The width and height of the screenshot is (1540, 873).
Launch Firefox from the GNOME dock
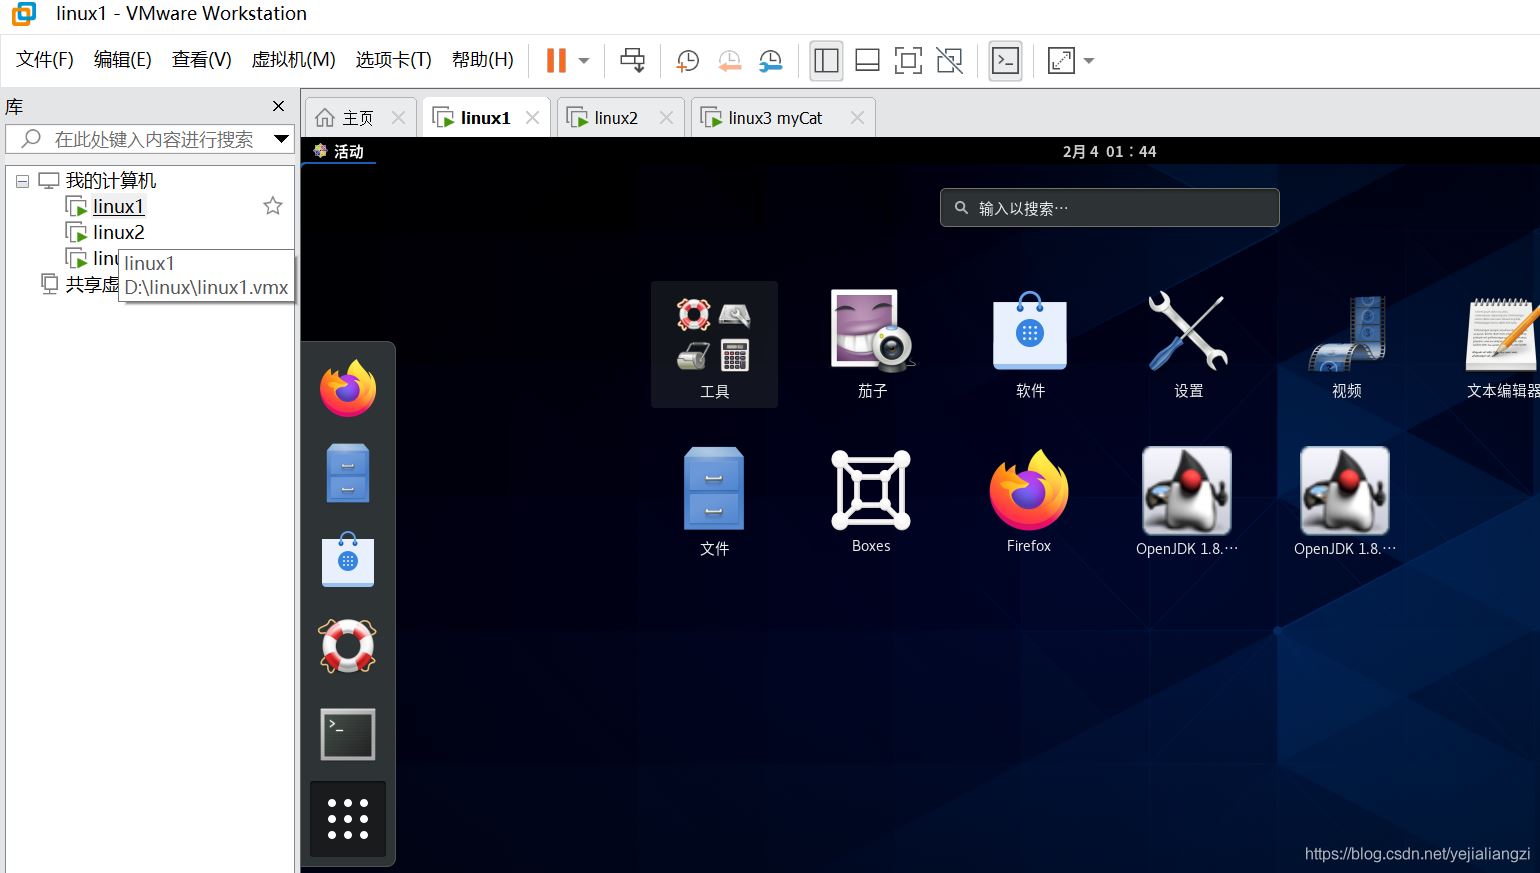[x=348, y=388]
